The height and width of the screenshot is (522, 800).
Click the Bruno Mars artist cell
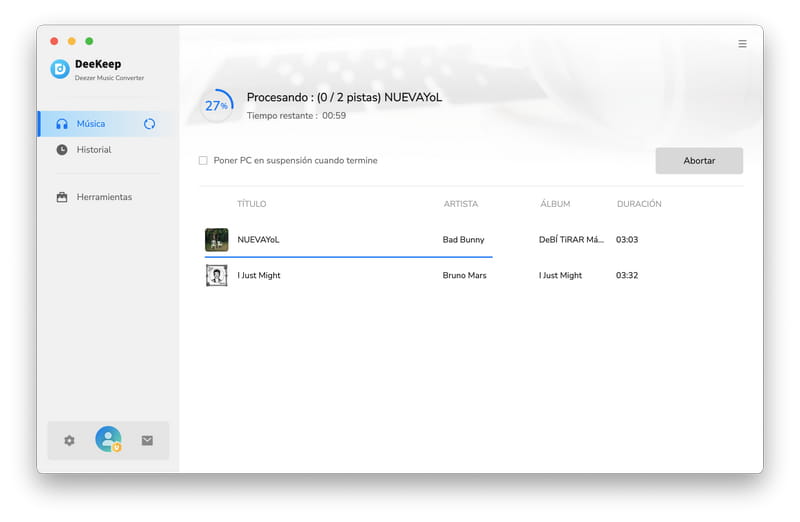coord(464,276)
